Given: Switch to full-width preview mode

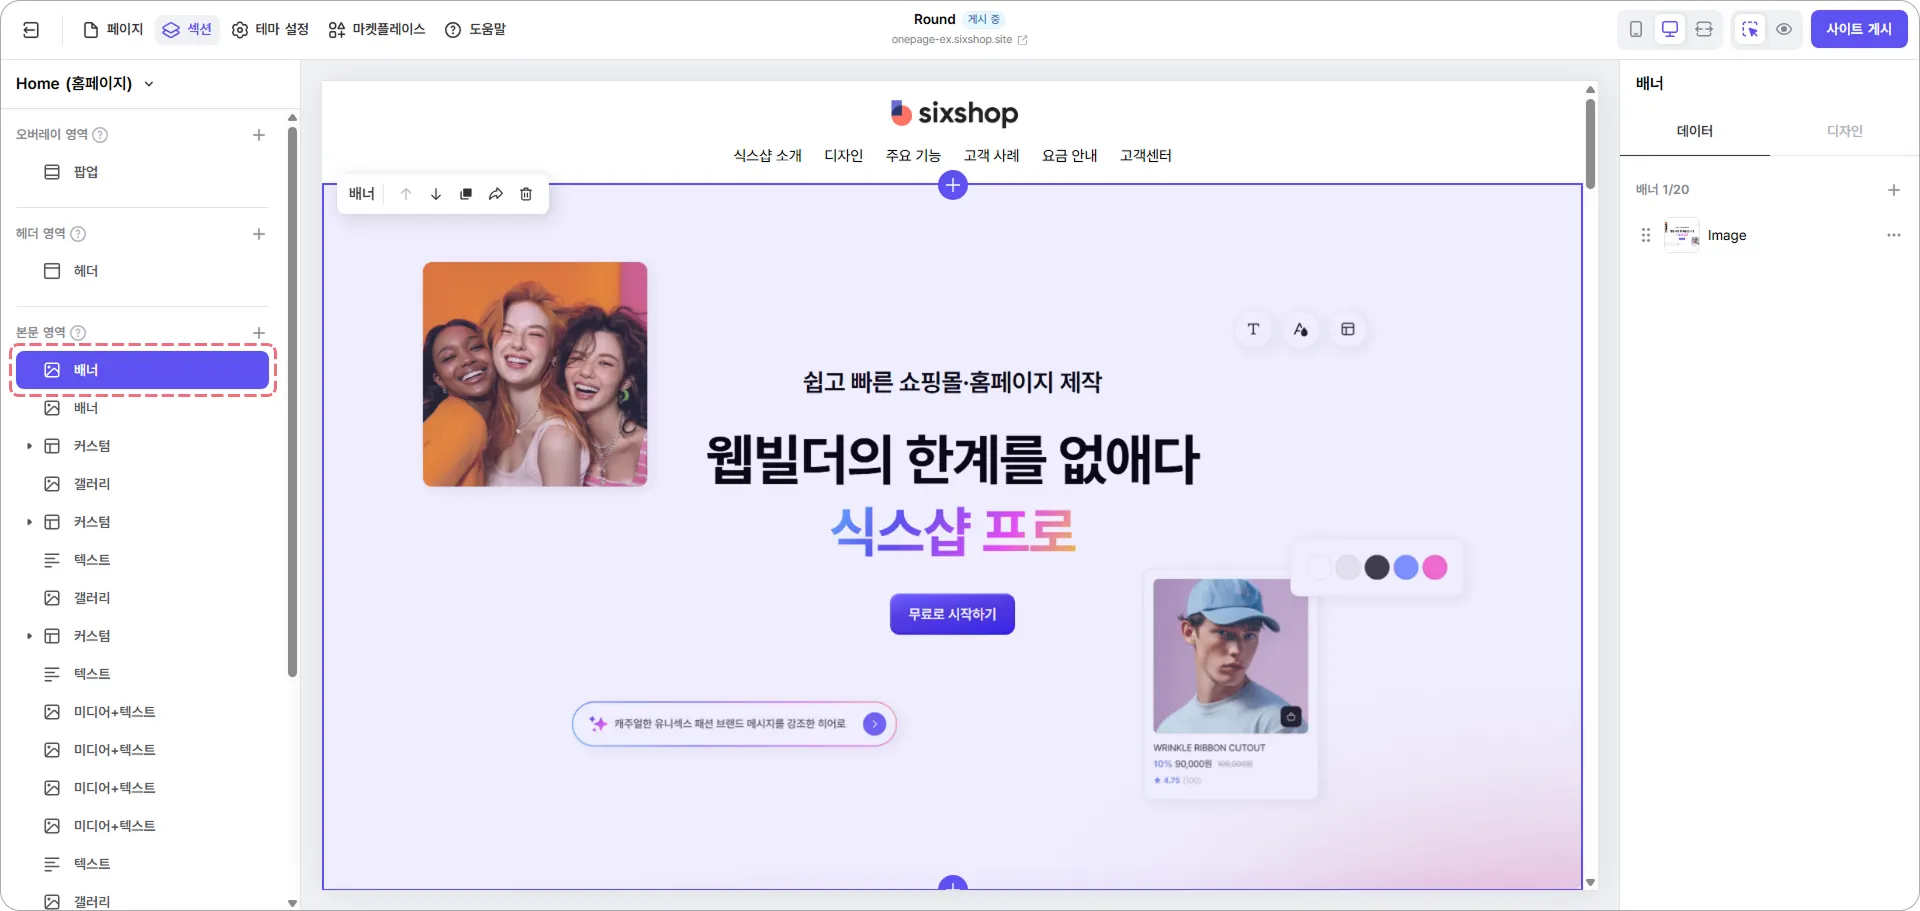Looking at the screenshot, I should coord(1704,29).
